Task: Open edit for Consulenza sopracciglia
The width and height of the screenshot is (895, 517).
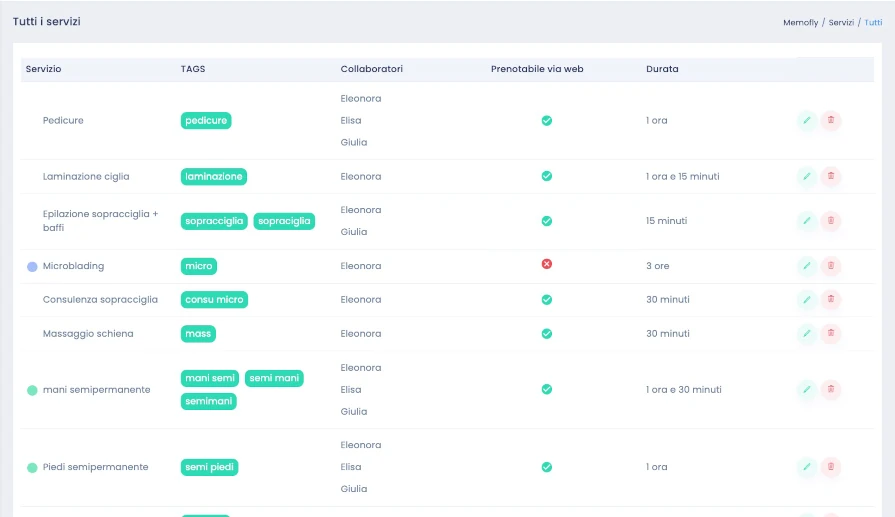Action: 807,300
